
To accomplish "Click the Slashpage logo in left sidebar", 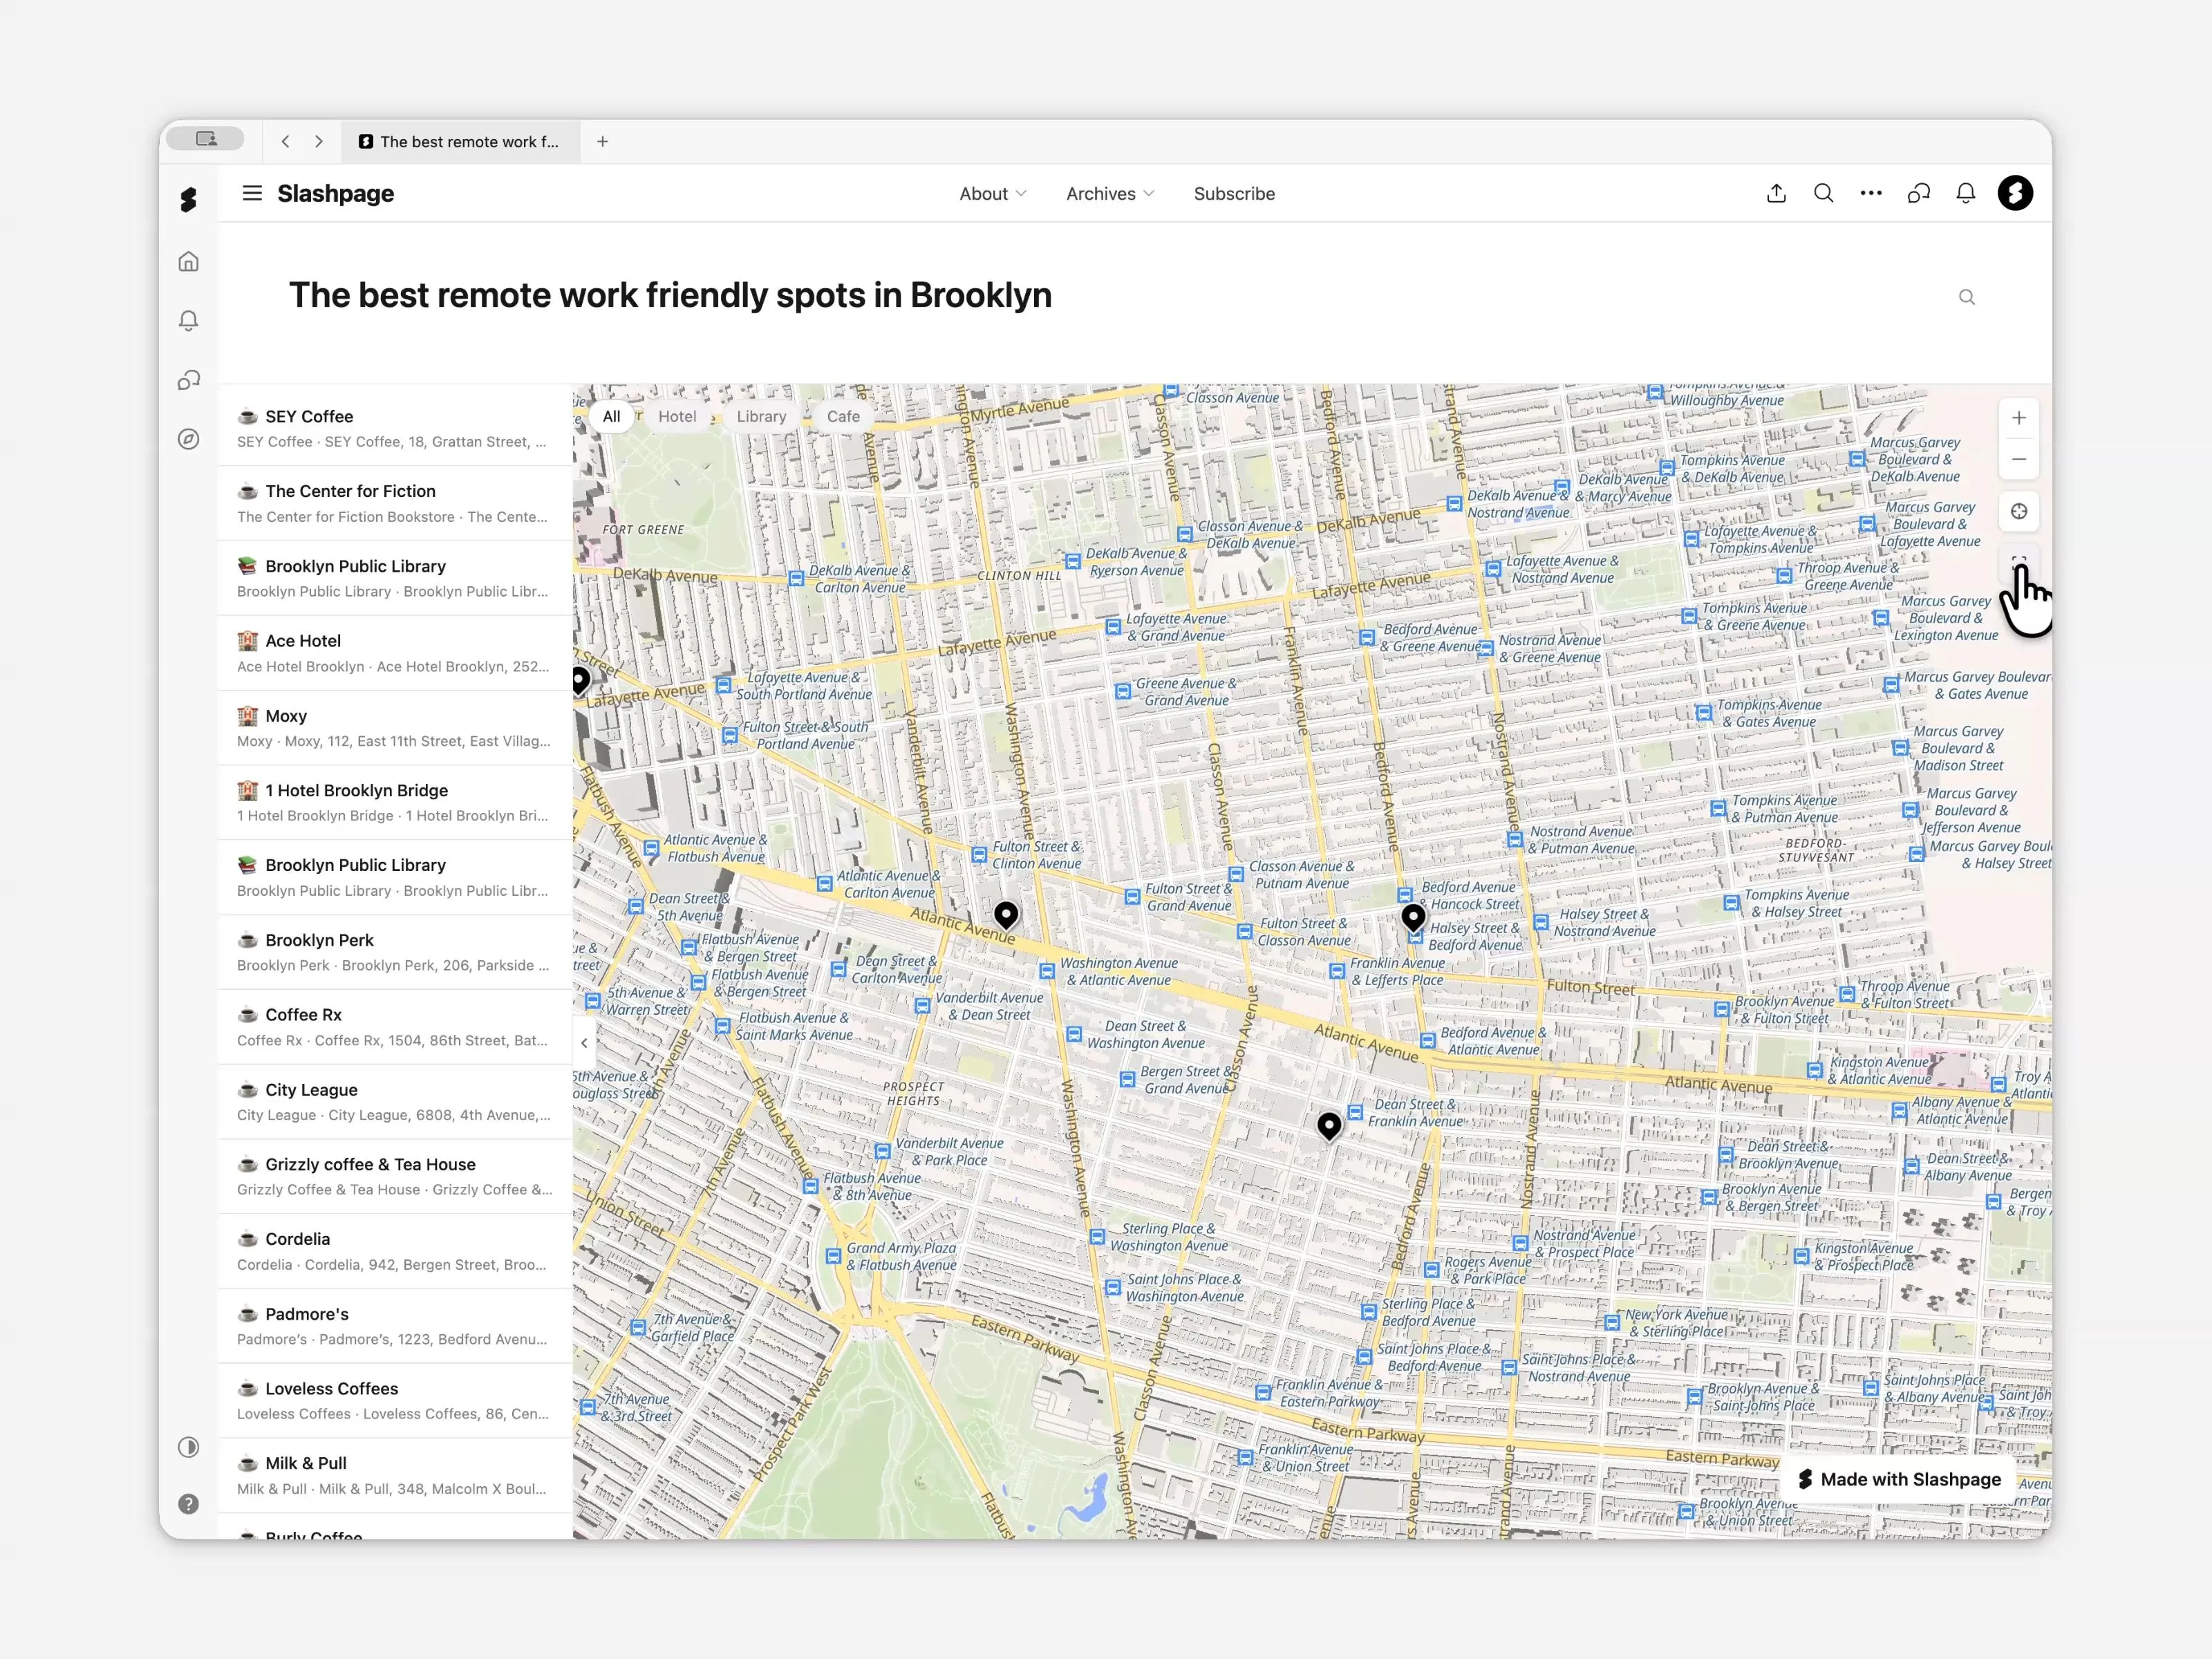I will pyautogui.click(x=188, y=199).
